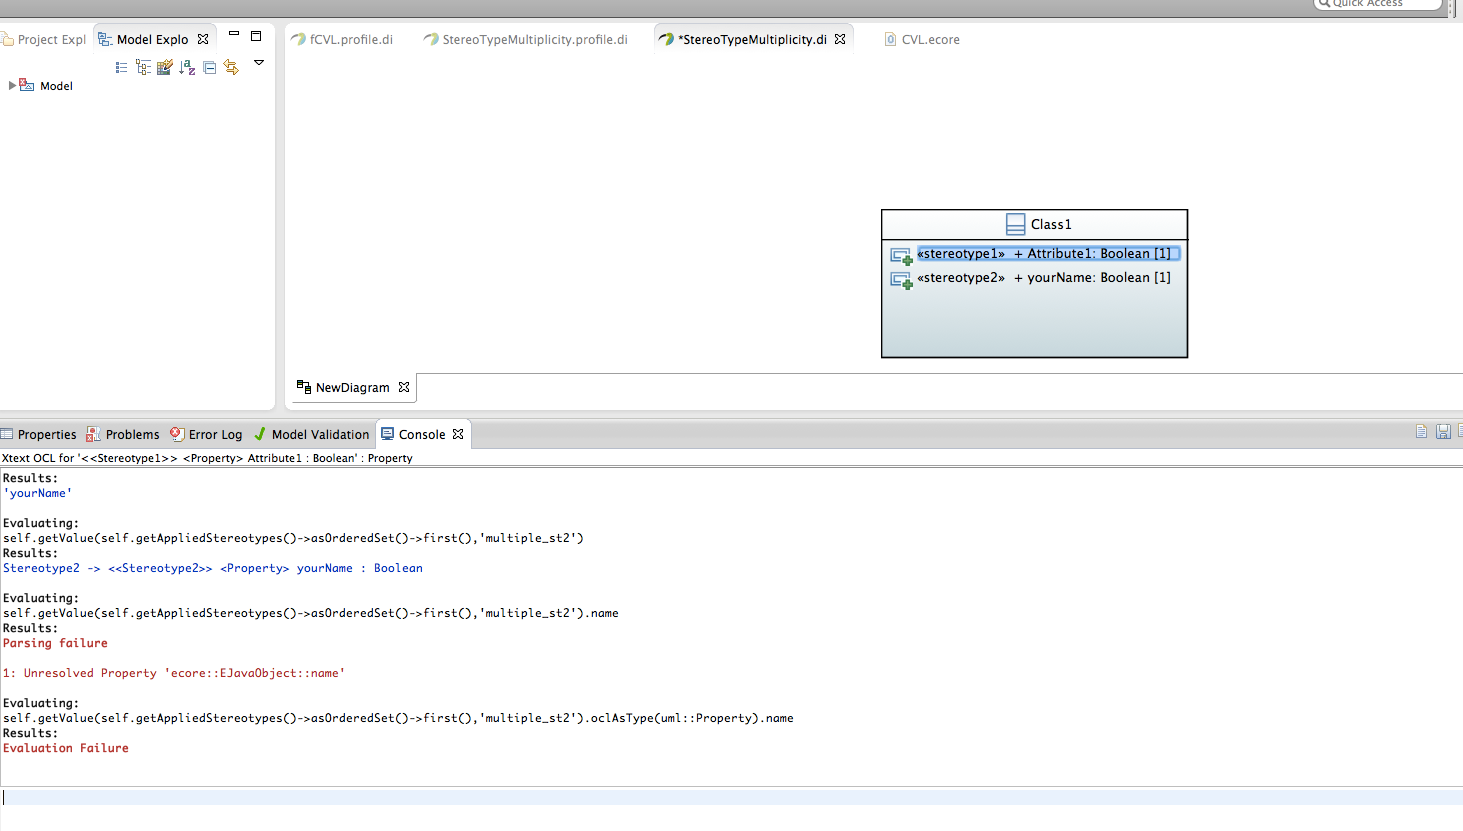
Task: Expand the Model tree node
Action: [12, 86]
